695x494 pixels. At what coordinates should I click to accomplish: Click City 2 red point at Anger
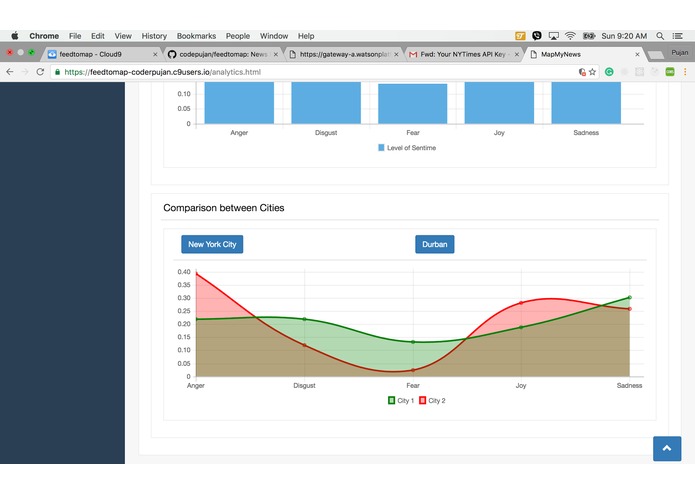pyautogui.click(x=196, y=274)
